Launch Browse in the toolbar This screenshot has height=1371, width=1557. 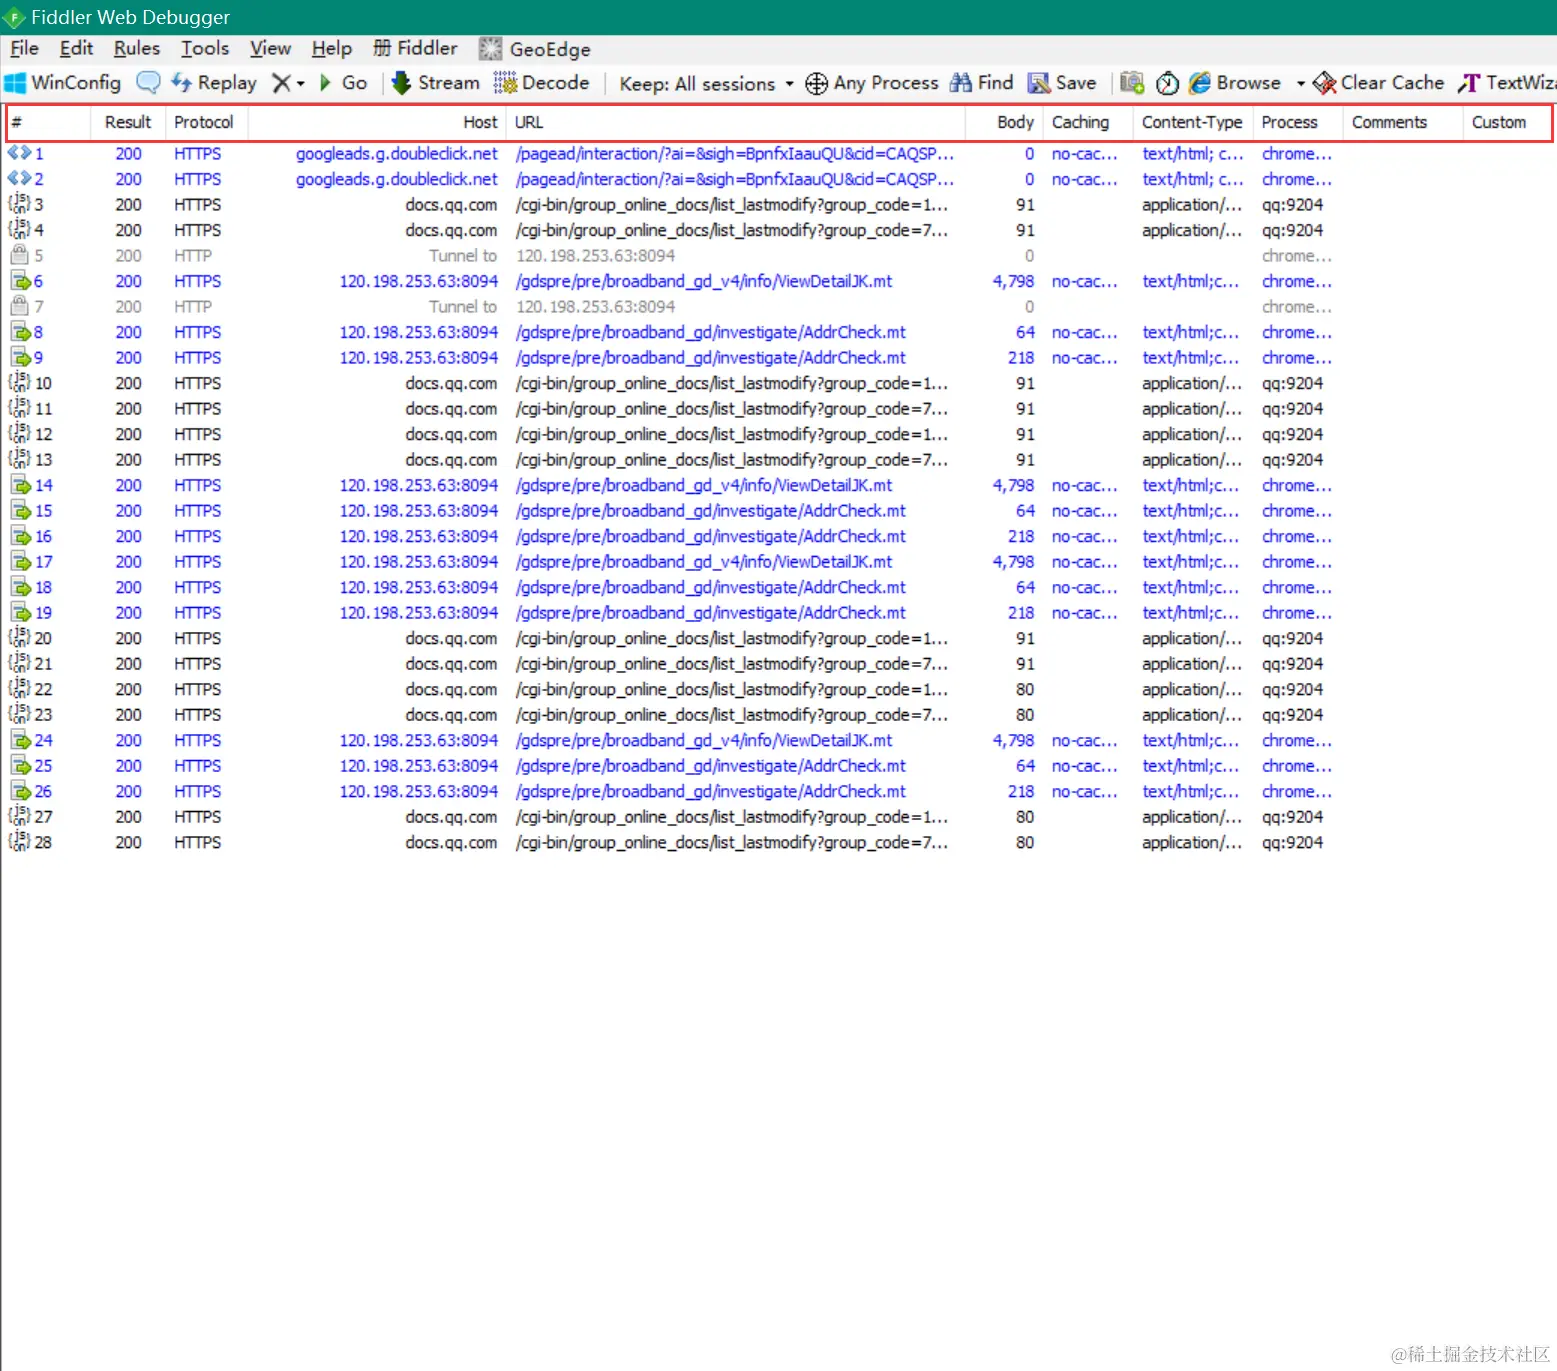(1235, 83)
